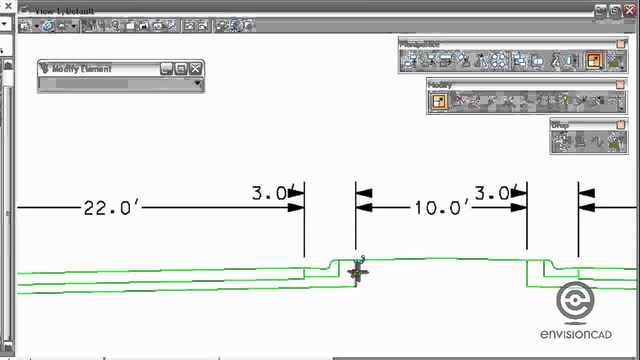Select the Window Area view tool

130,26
